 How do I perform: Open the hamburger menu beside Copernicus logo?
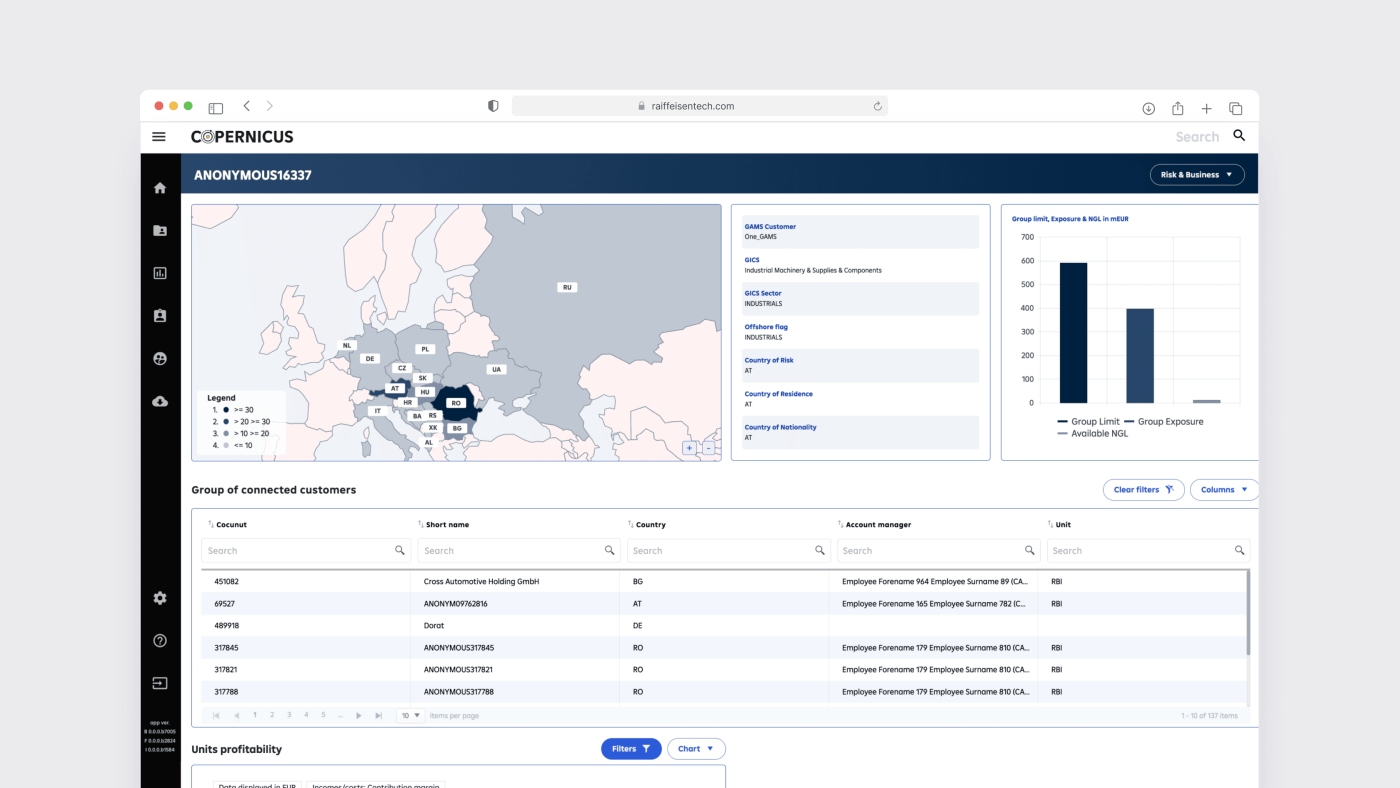tap(159, 137)
